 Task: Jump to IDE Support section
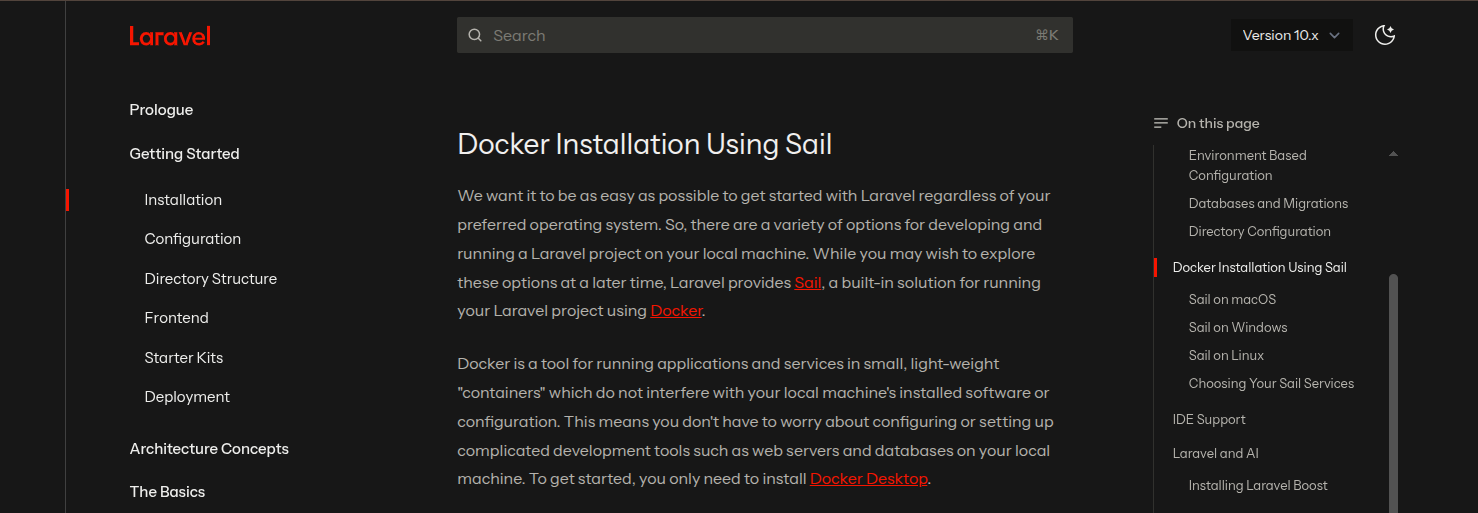[1209, 419]
